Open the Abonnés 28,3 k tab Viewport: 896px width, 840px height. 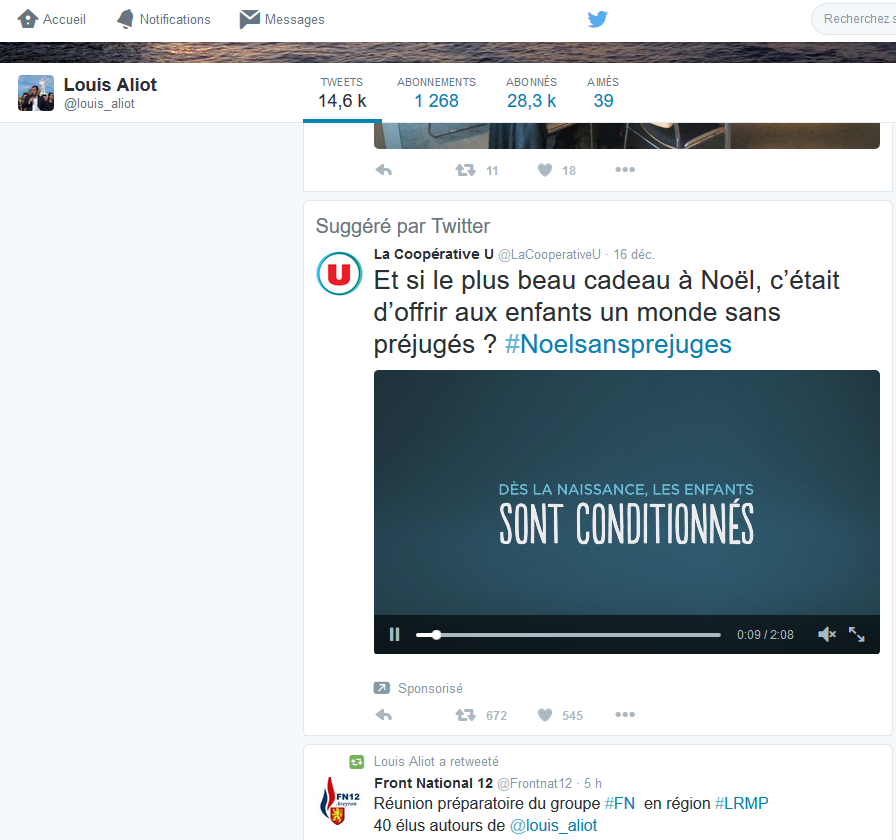pyautogui.click(x=531, y=93)
